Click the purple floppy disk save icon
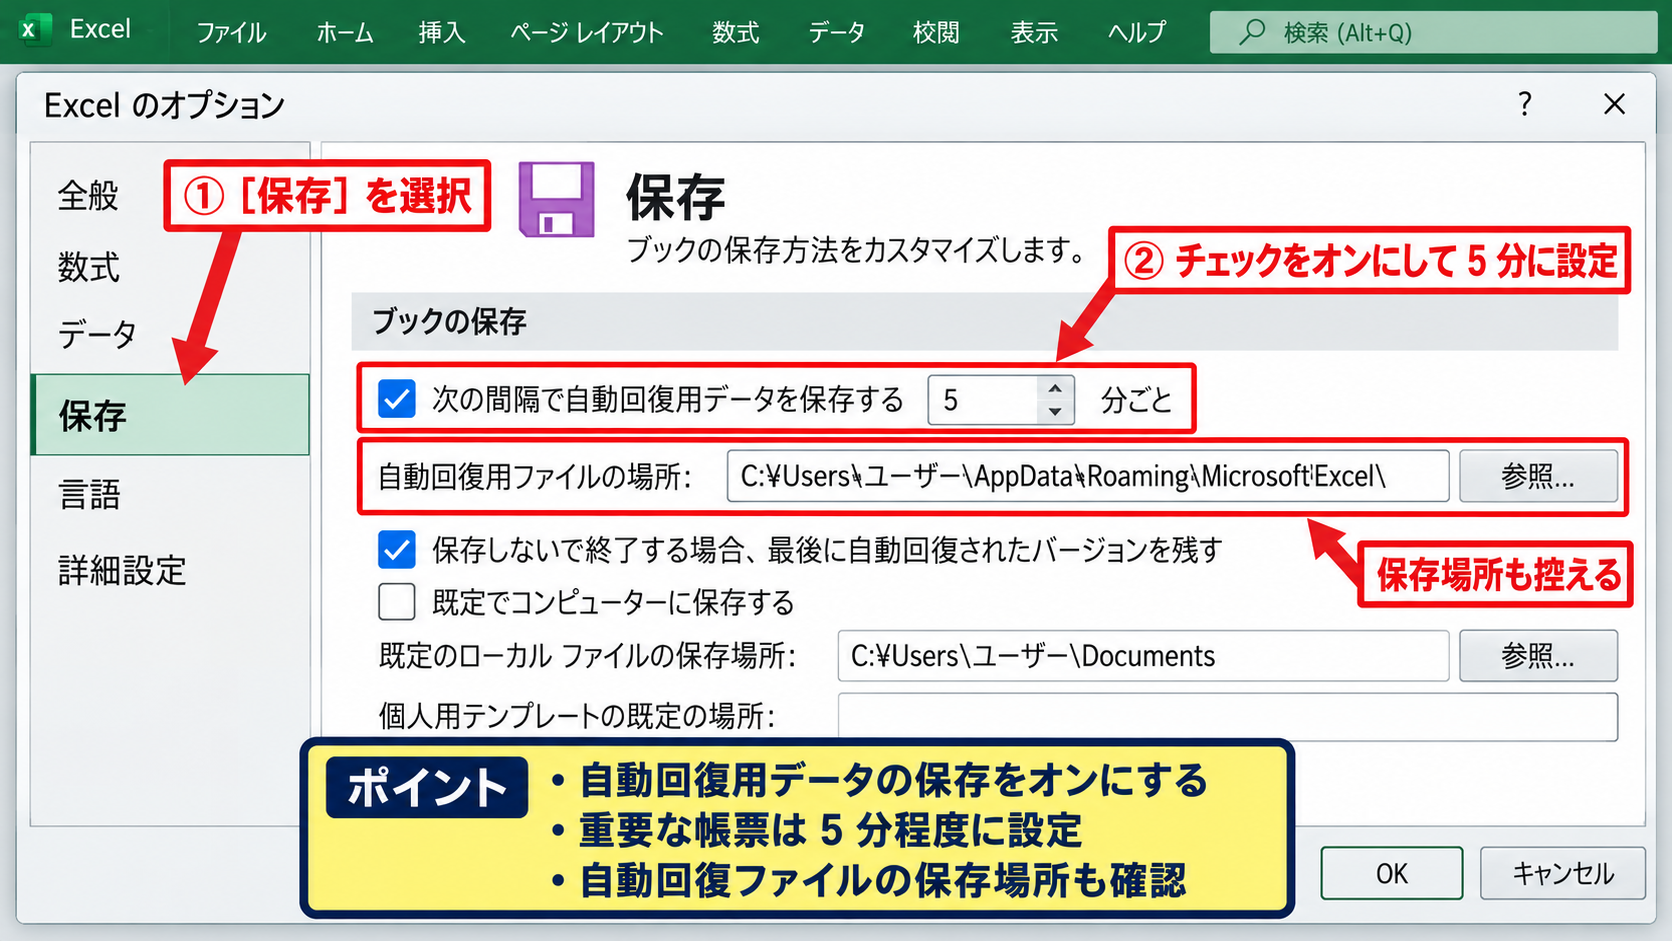This screenshot has width=1672, height=941. coord(556,199)
